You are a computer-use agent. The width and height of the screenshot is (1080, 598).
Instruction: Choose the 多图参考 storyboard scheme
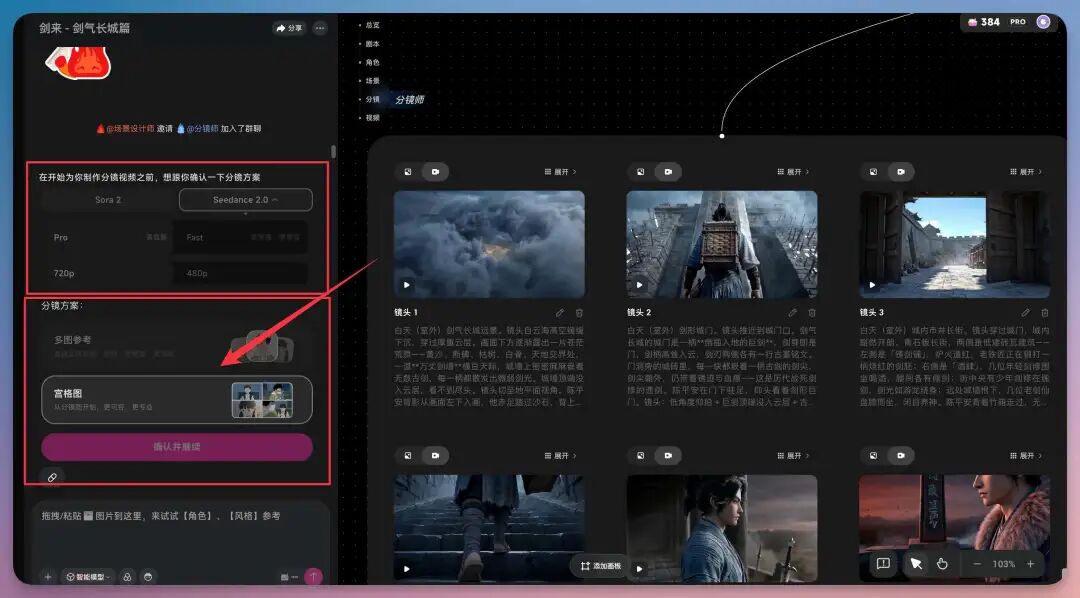coord(177,346)
